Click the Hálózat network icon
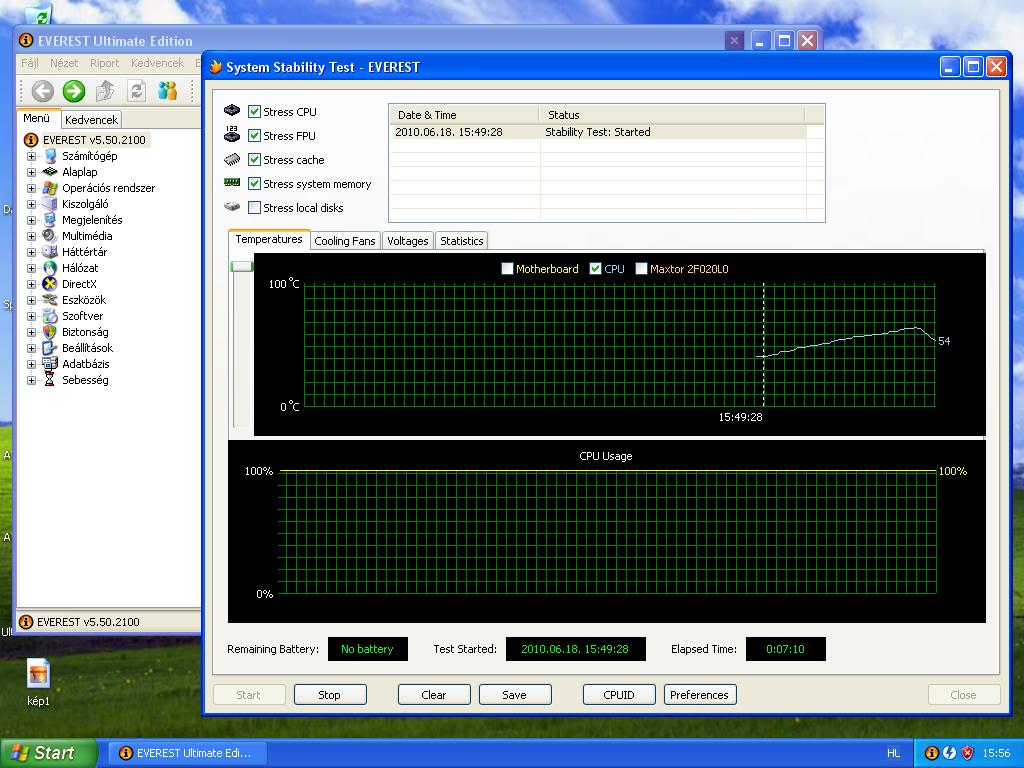Image resolution: width=1024 pixels, height=768 pixels. (x=50, y=268)
